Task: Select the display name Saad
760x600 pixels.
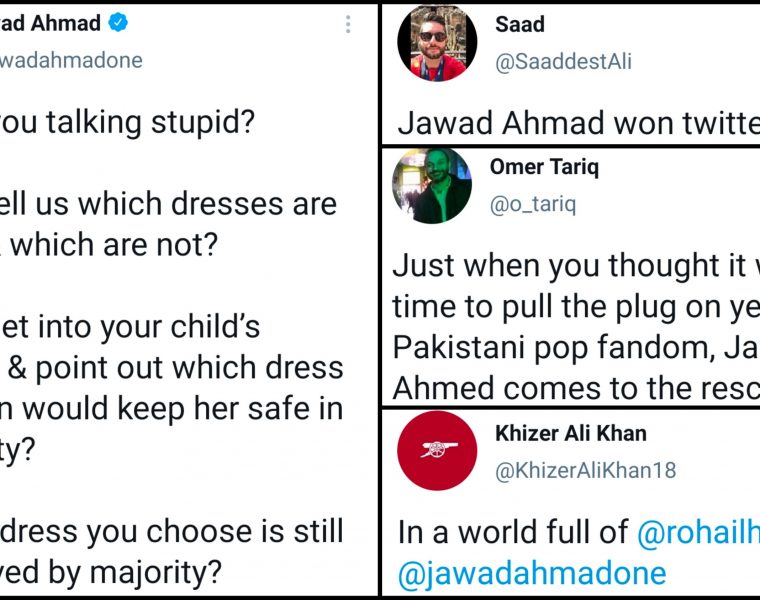Action: coord(520,23)
